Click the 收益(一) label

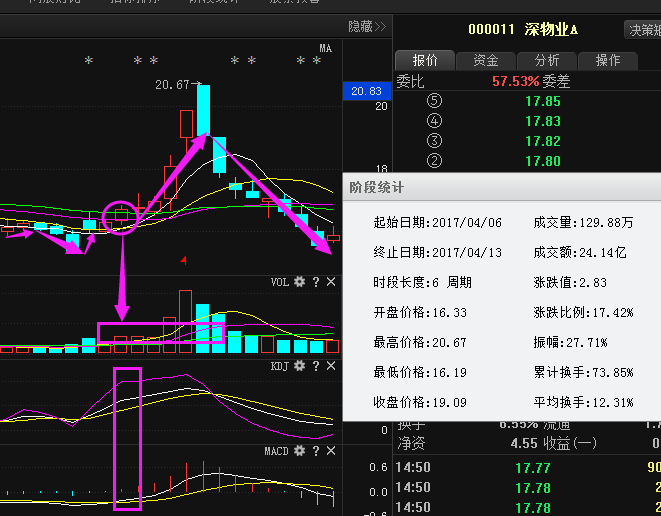570,443
